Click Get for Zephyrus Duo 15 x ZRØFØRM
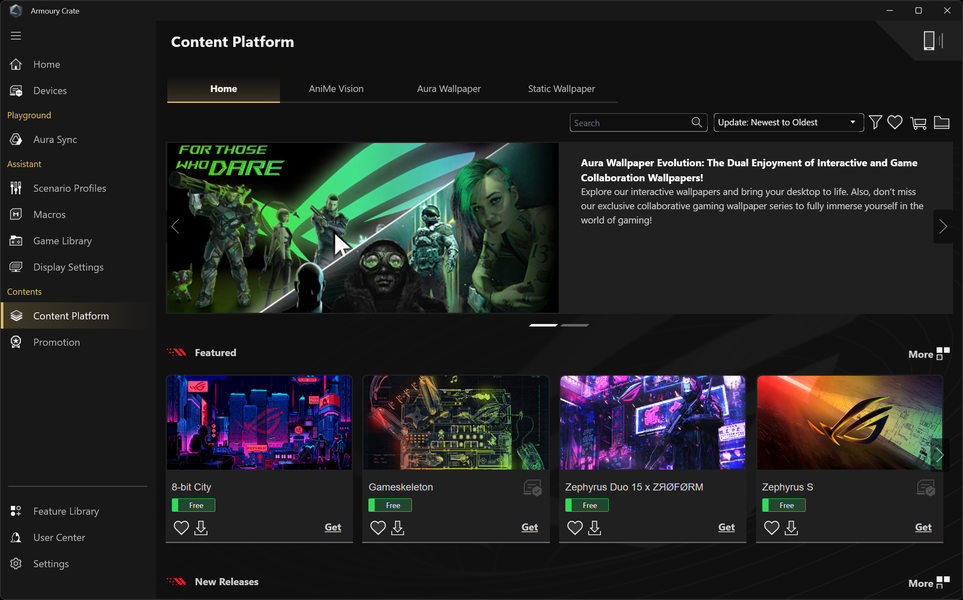 (x=727, y=527)
